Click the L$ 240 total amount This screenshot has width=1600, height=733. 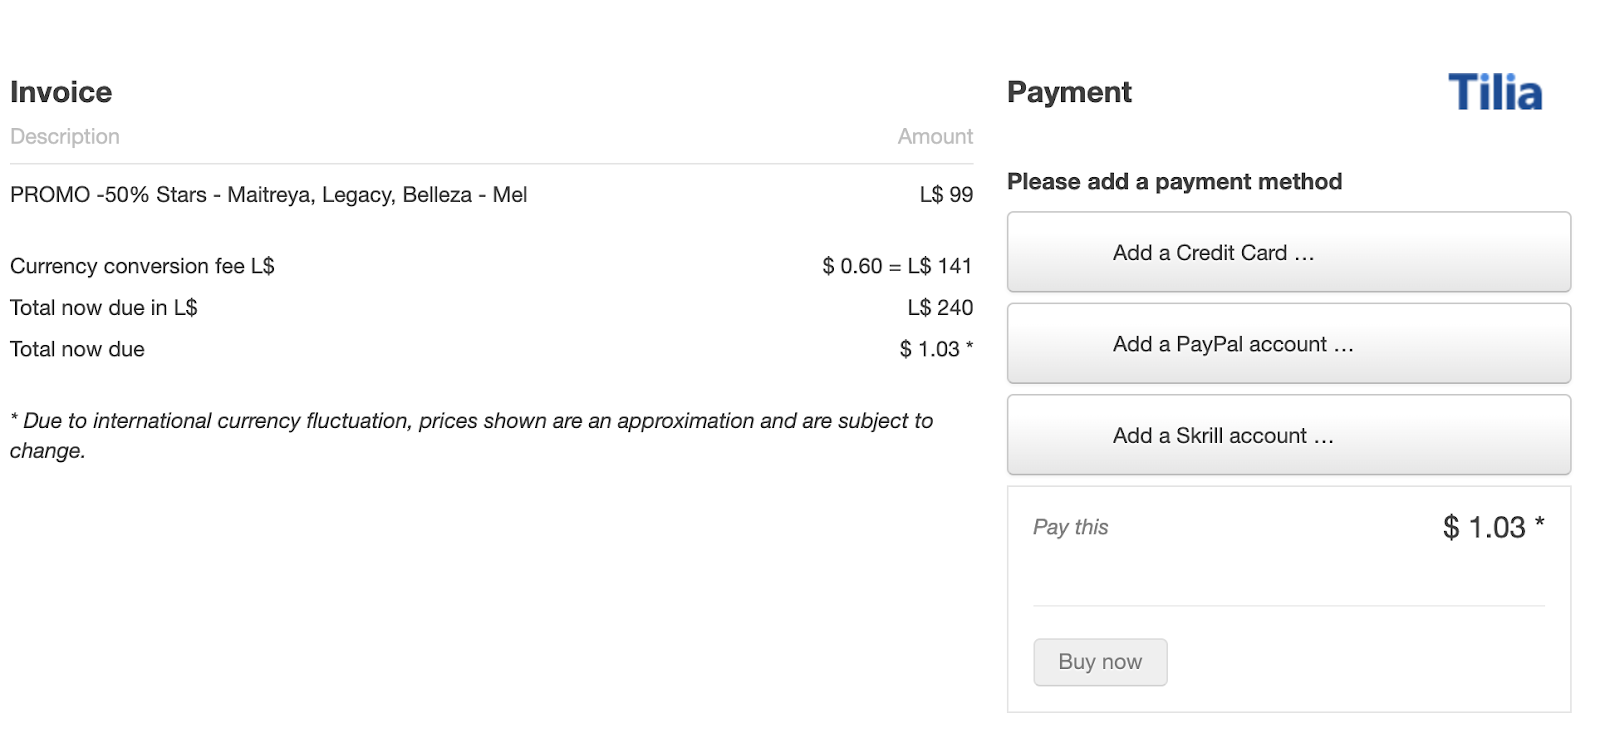[940, 308]
